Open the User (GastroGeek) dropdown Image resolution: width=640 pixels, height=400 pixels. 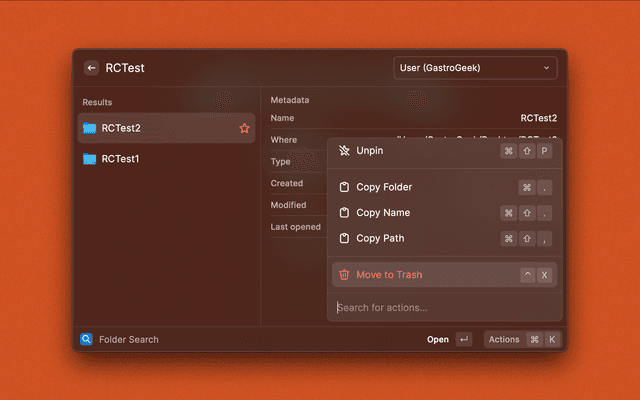475,68
